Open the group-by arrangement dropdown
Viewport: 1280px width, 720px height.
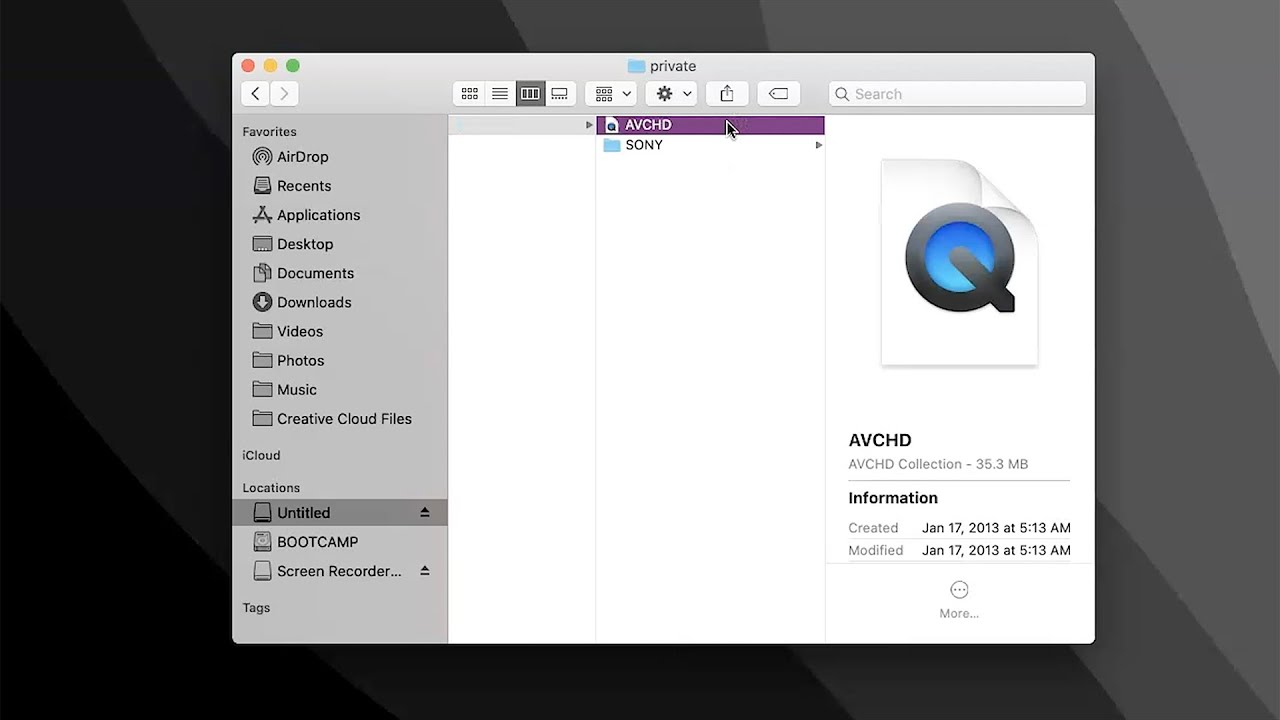613,93
